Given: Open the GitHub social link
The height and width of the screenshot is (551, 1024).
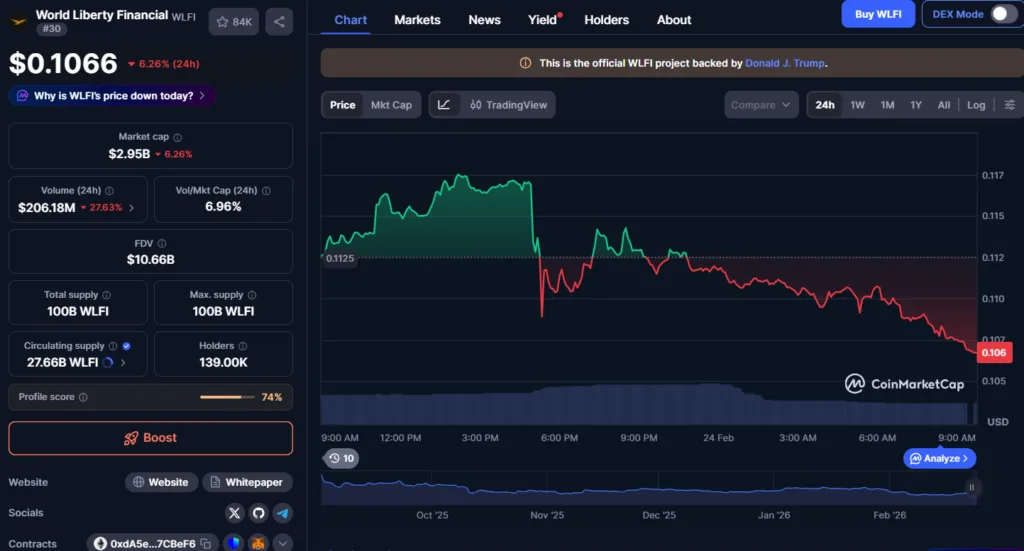Looking at the screenshot, I should click(259, 513).
